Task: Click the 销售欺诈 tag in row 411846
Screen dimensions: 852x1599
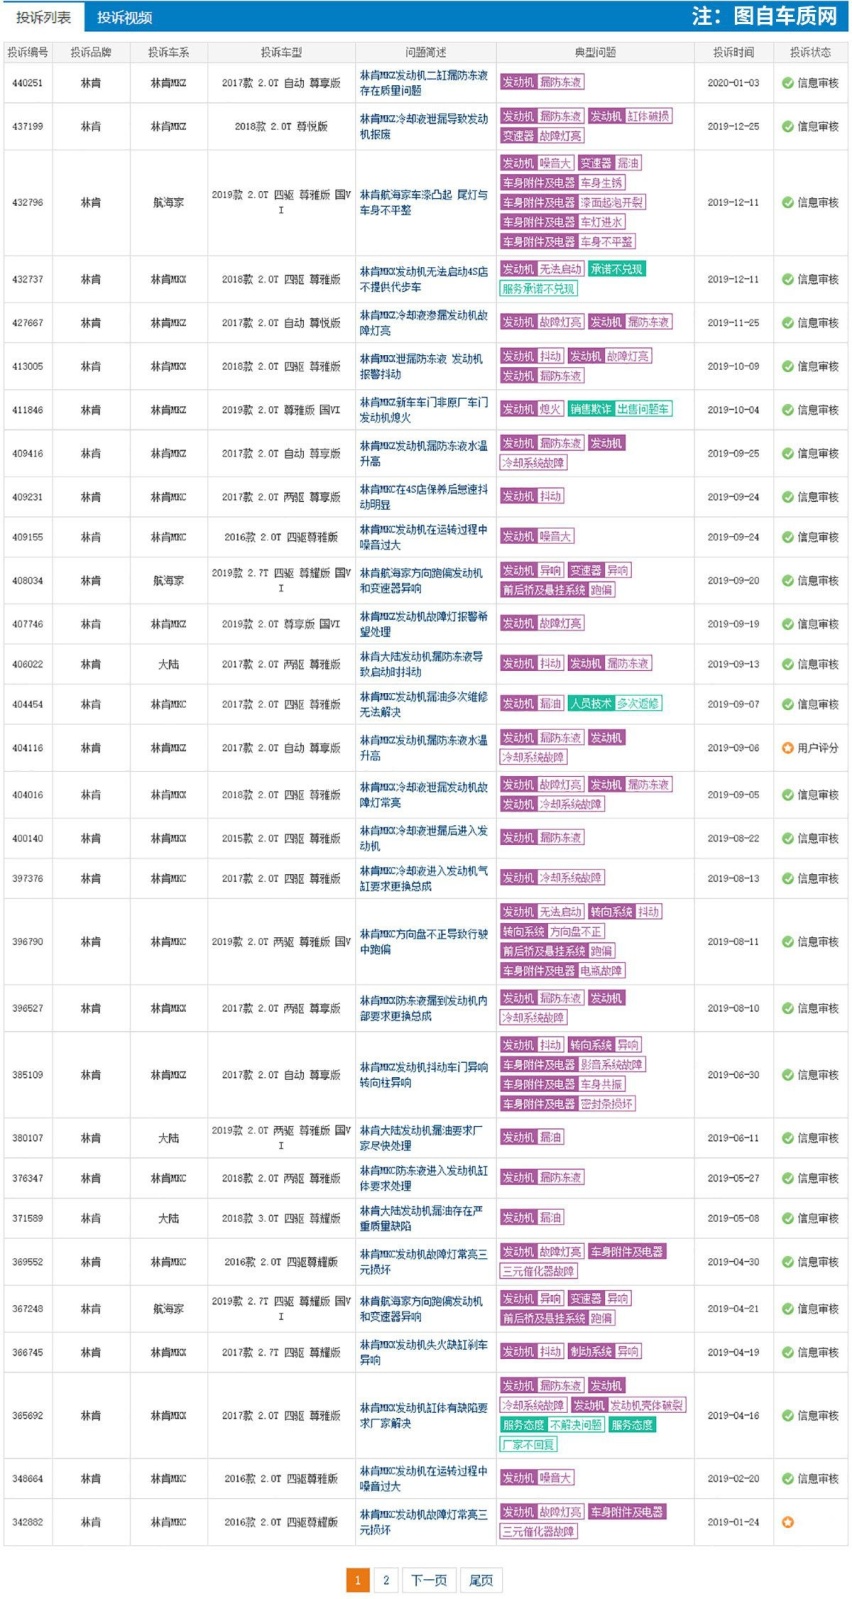Action: pyautogui.click(x=591, y=410)
